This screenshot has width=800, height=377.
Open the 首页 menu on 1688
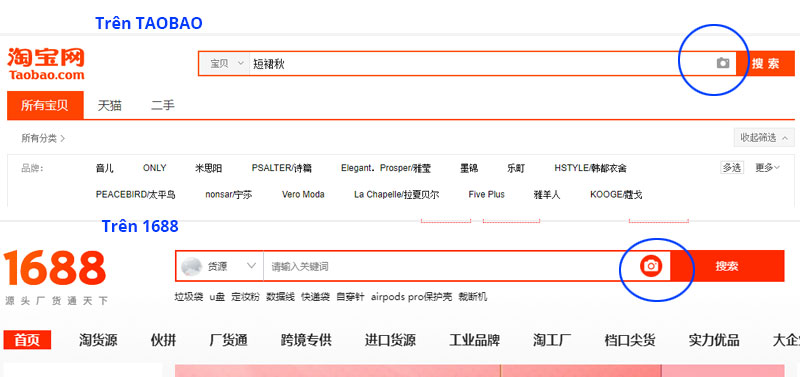(x=27, y=340)
